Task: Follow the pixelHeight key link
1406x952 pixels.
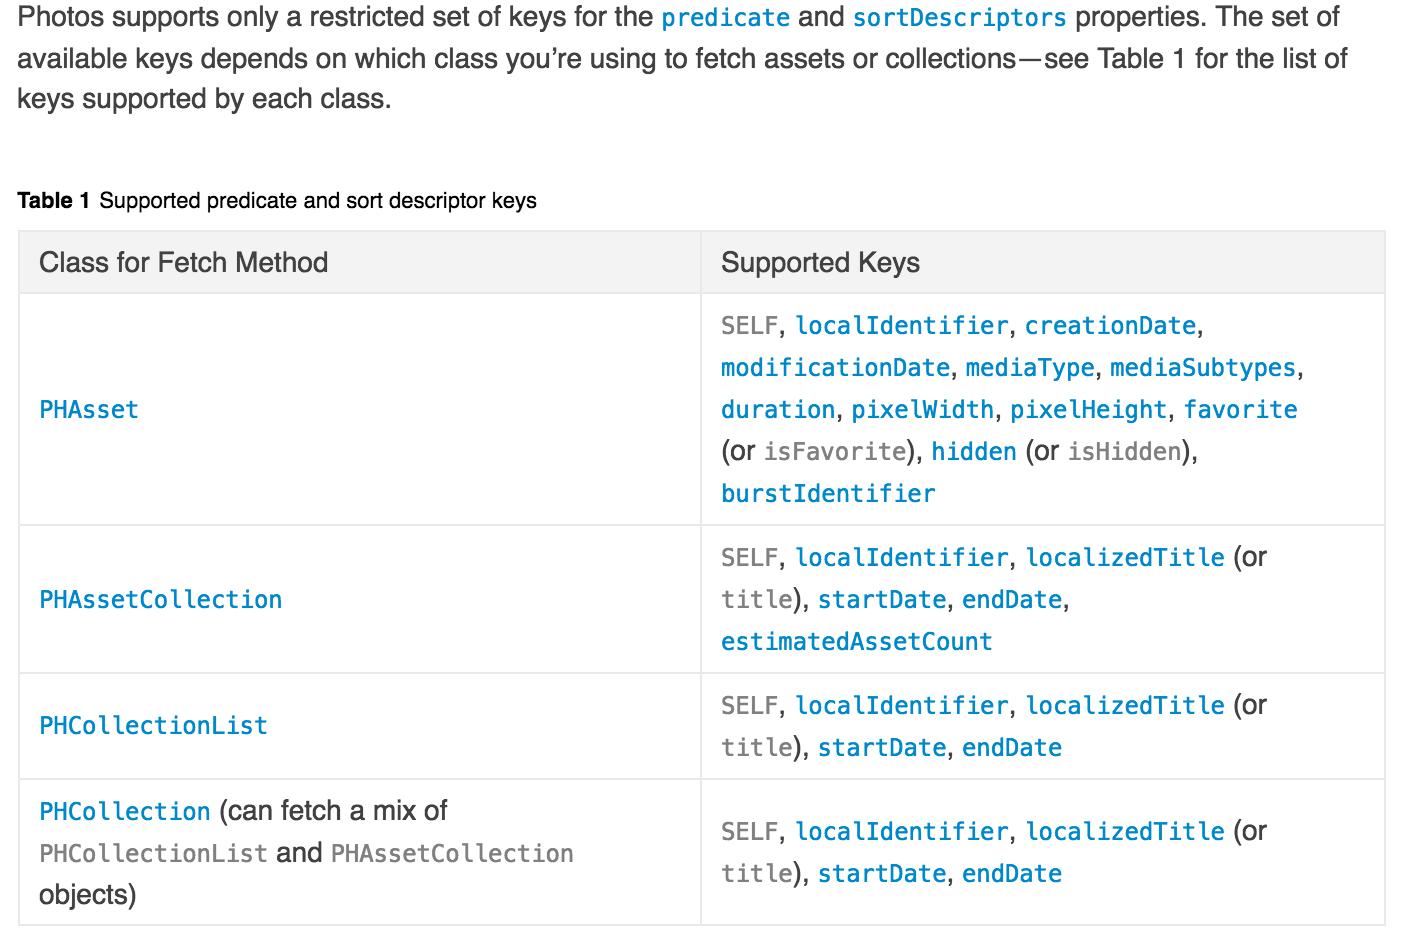Action: point(1088,410)
